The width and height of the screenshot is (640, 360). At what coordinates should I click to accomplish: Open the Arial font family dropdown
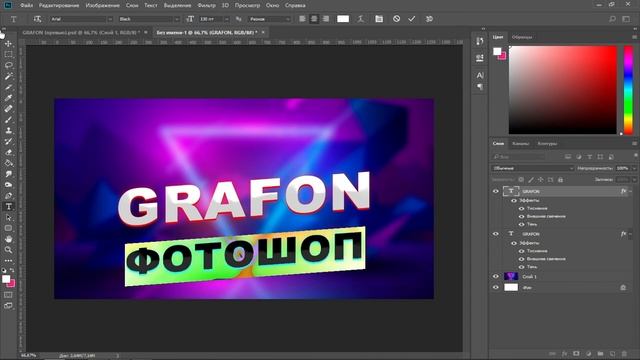[x=82, y=19]
